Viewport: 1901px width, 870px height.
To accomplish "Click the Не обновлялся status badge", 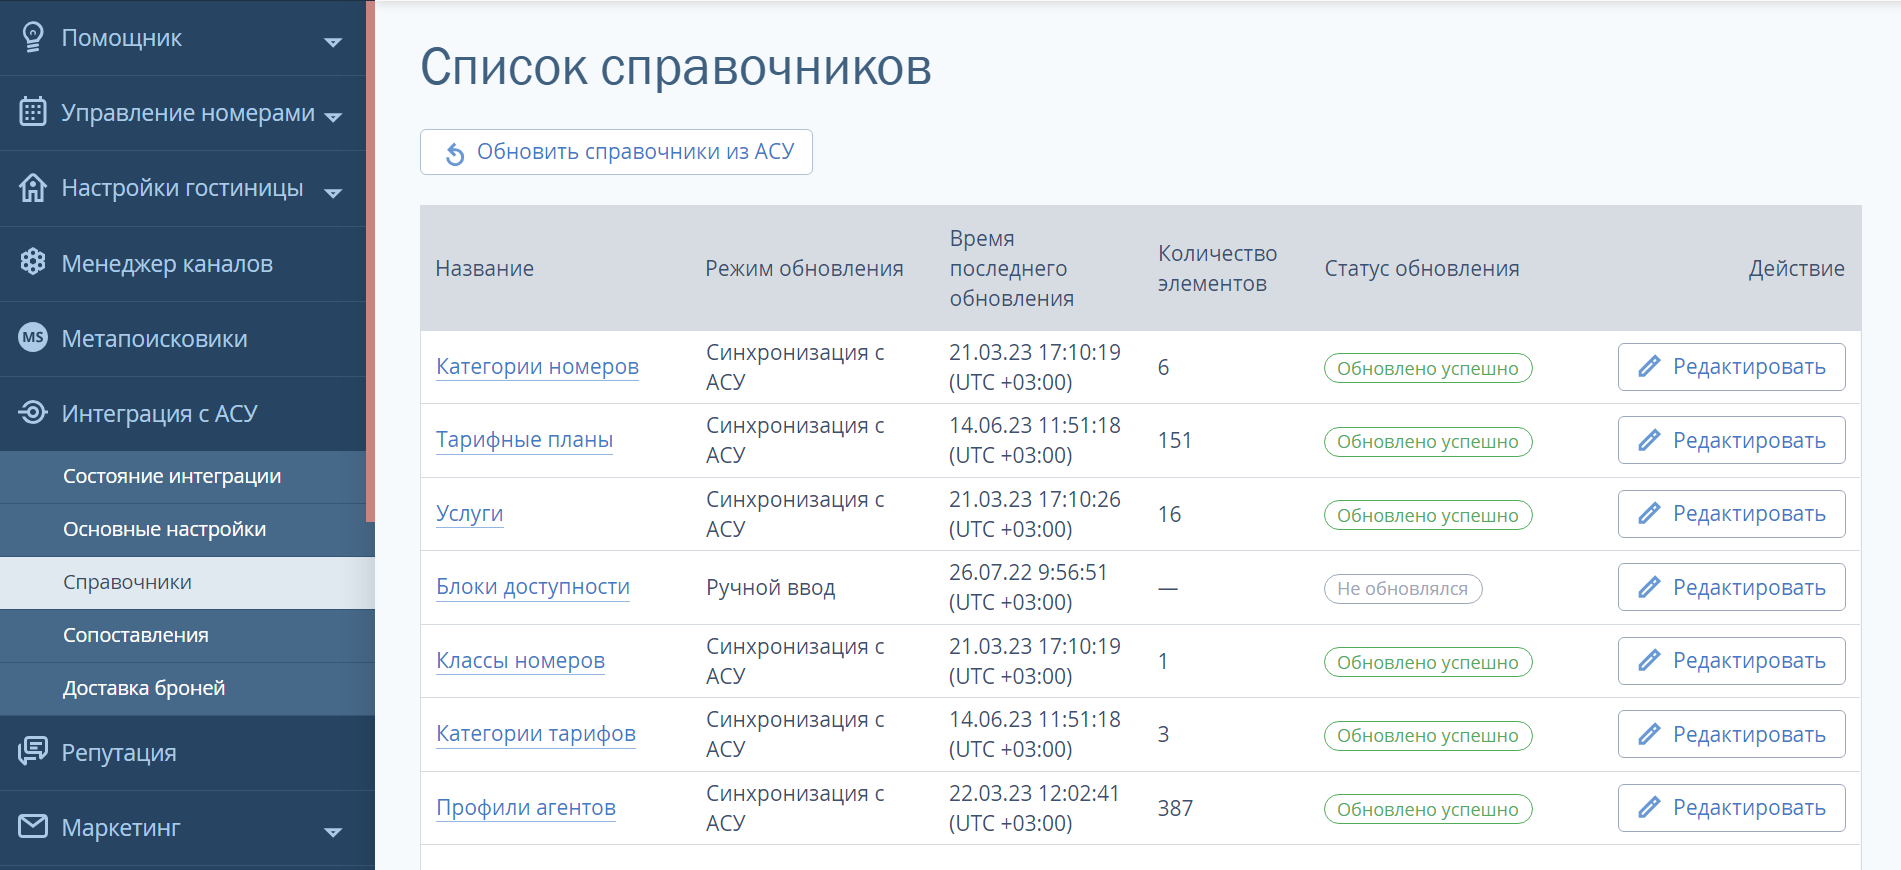I will (1403, 589).
